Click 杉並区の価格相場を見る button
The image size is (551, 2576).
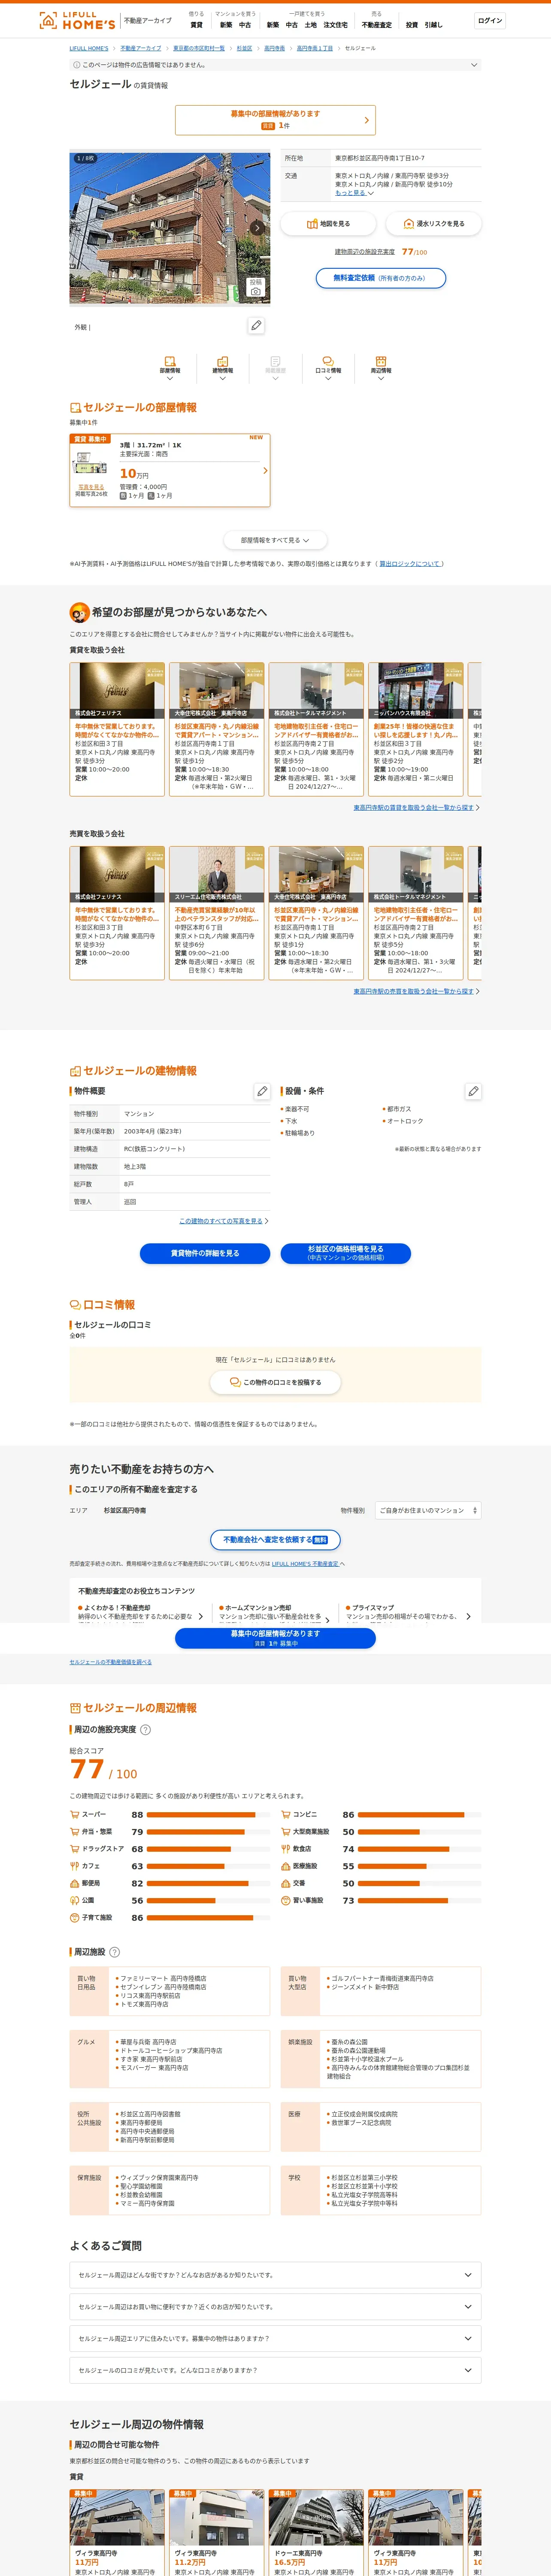coord(346,1253)
